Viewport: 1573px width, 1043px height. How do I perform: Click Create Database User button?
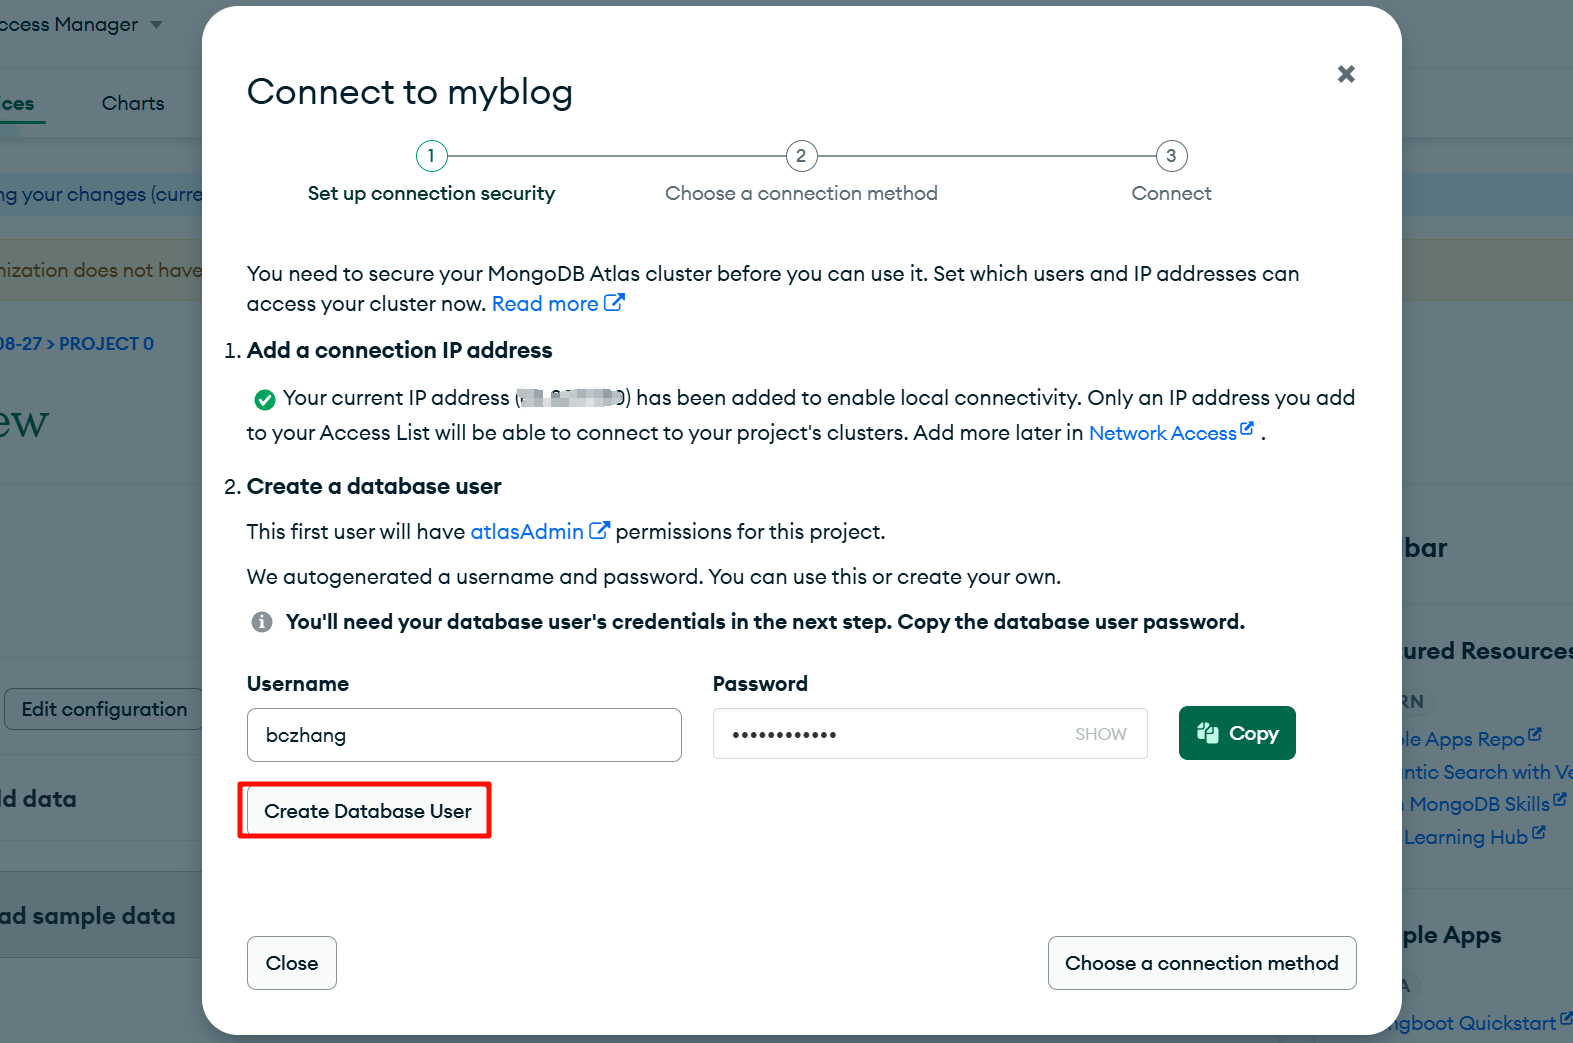(367, 811)
